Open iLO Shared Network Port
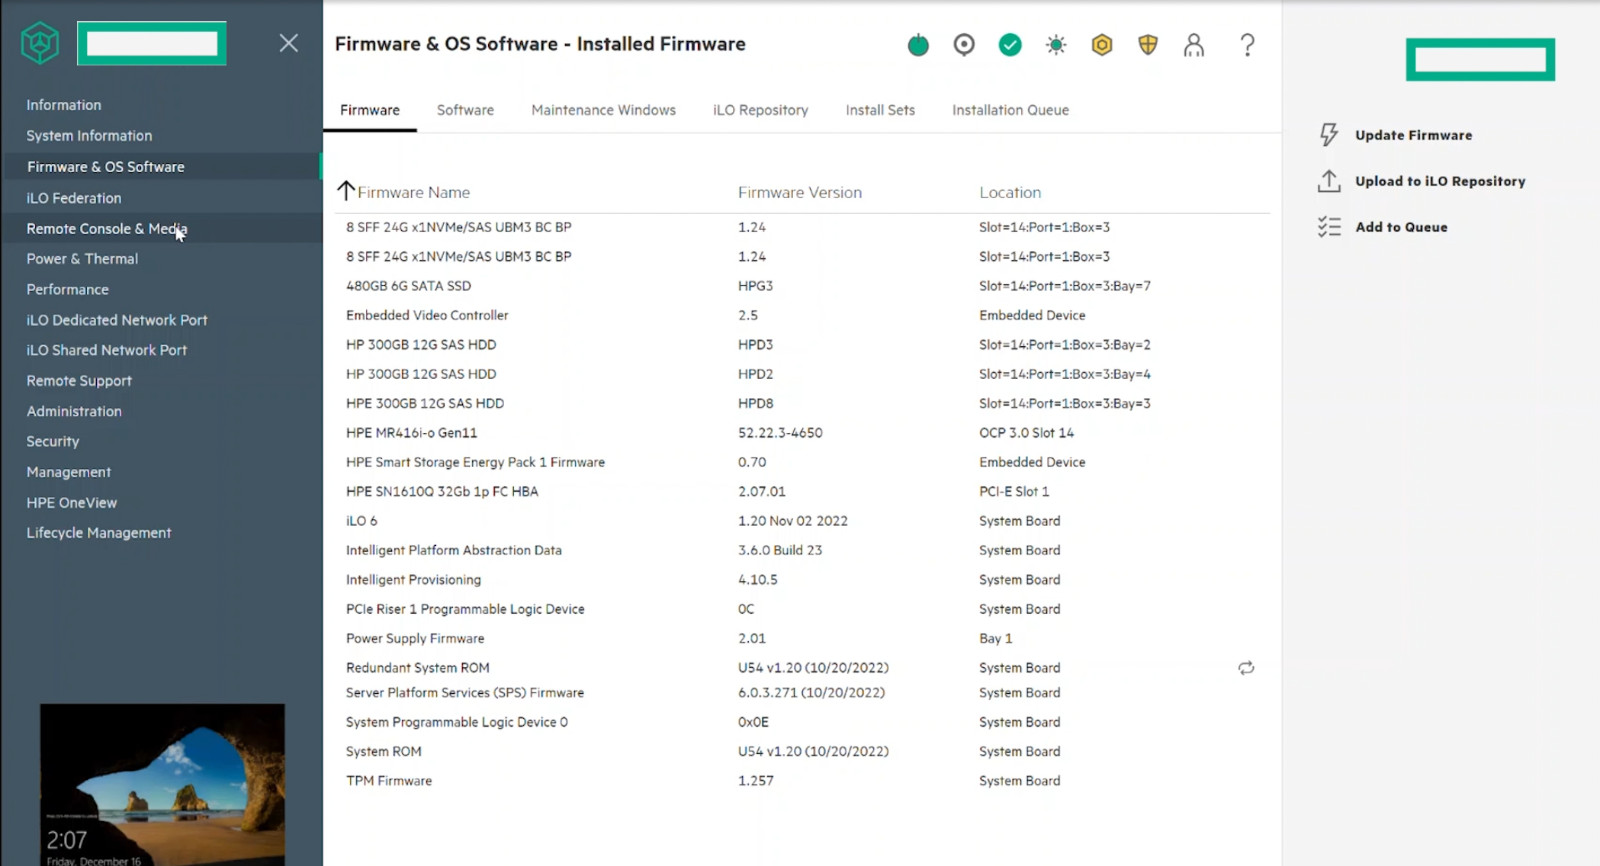Viewport: 1600px width, 866px height. [107, 350]
